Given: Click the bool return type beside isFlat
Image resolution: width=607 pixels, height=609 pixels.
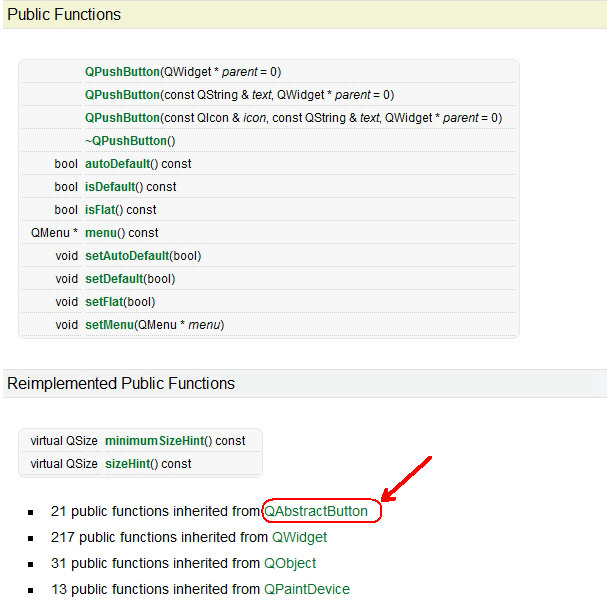Looking at the screenshot, I should click(66, 210).
